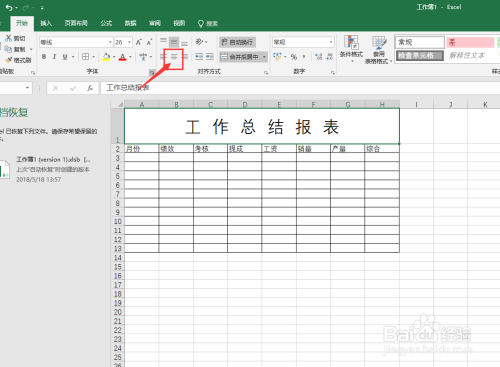Open number format (常规) dropdown
This screenshot has height=367, width=500.
tap(331, 42)
